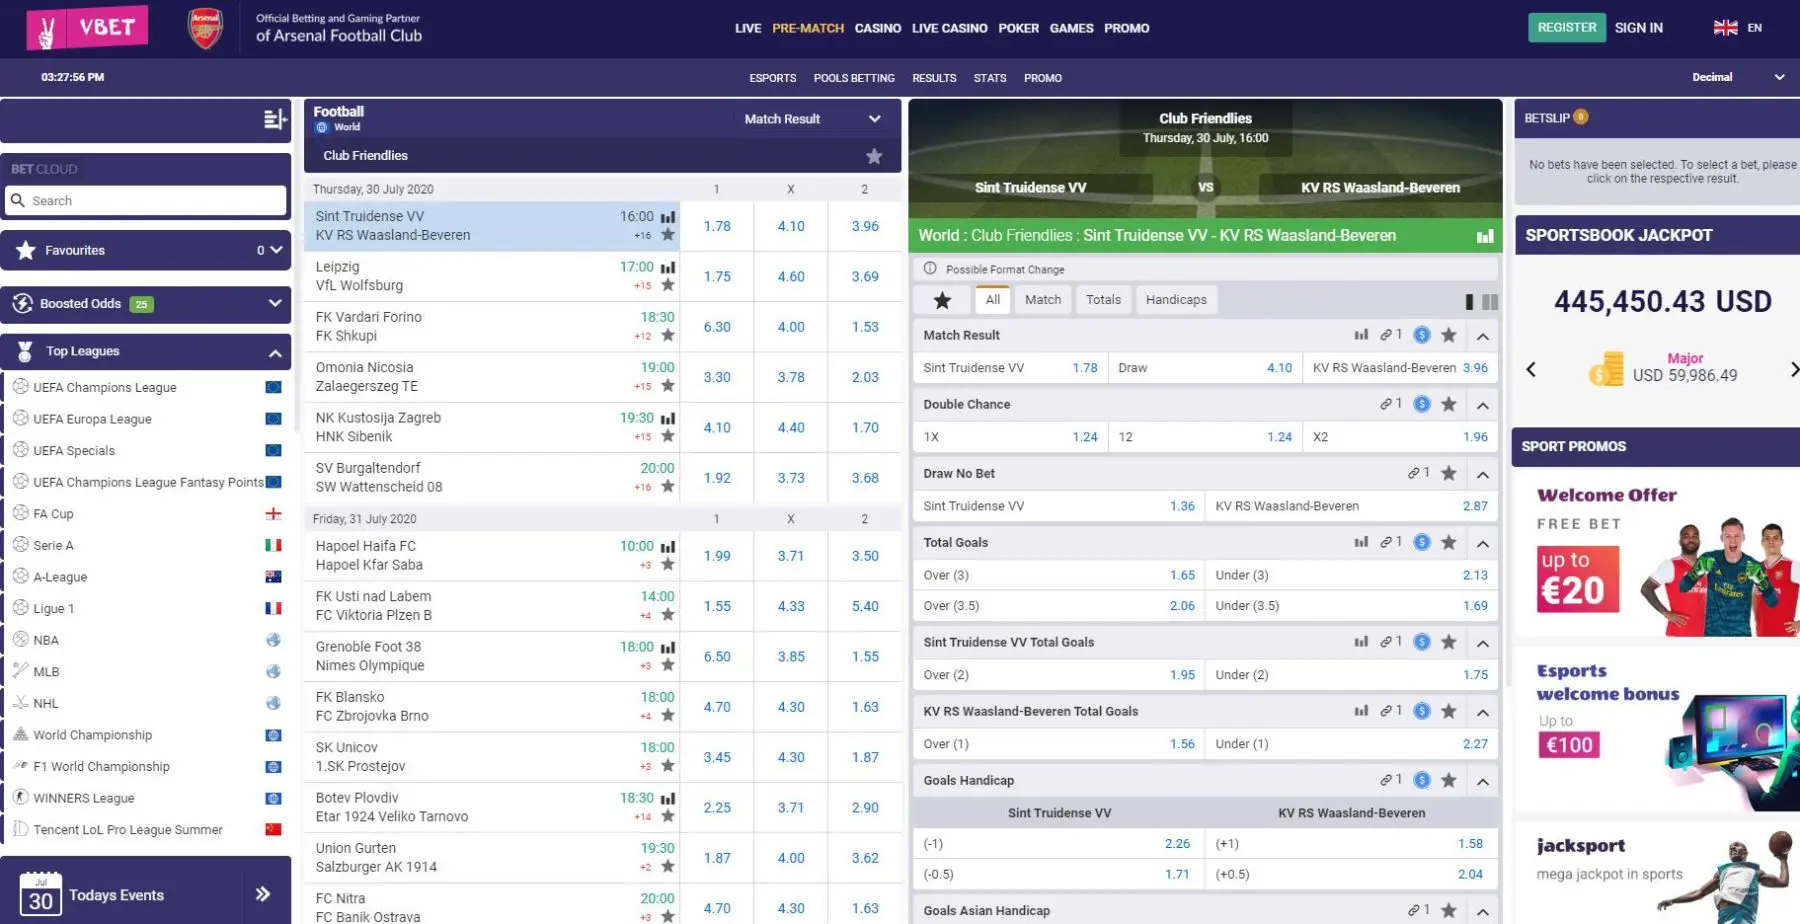This screenshot has width=1800, height=924.
Task: Favourite the SV Burgaltendorf match star
Action: tap(668, 487)
